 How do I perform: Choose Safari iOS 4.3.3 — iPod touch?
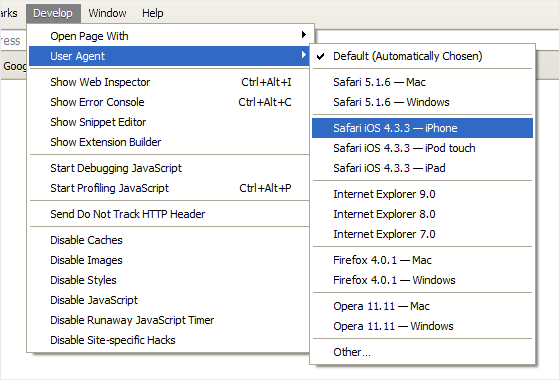pyautogui.click(x=422, y=148)
